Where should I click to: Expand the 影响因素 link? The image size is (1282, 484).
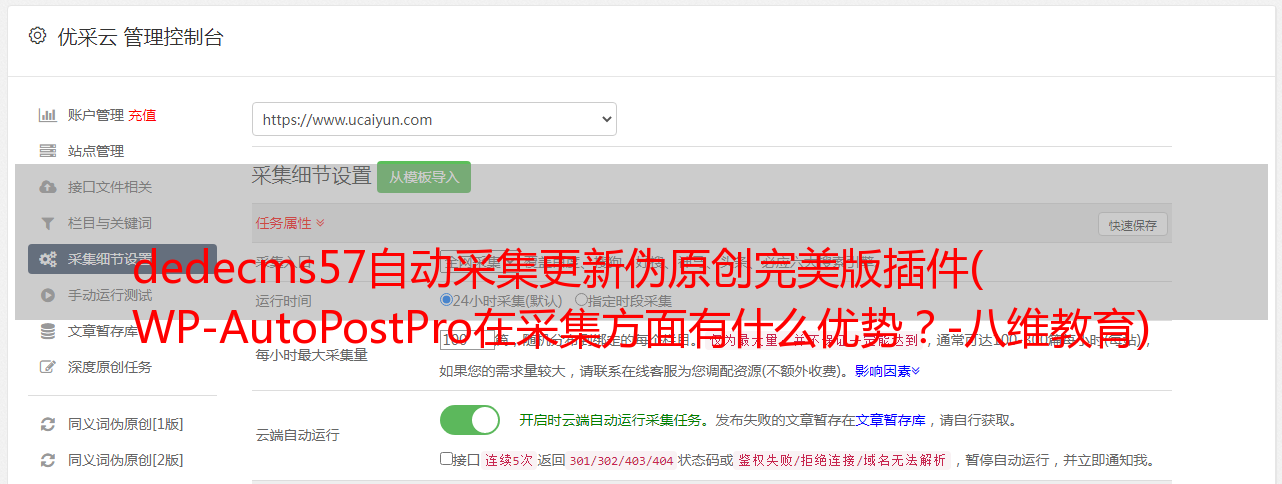point(887,371)
